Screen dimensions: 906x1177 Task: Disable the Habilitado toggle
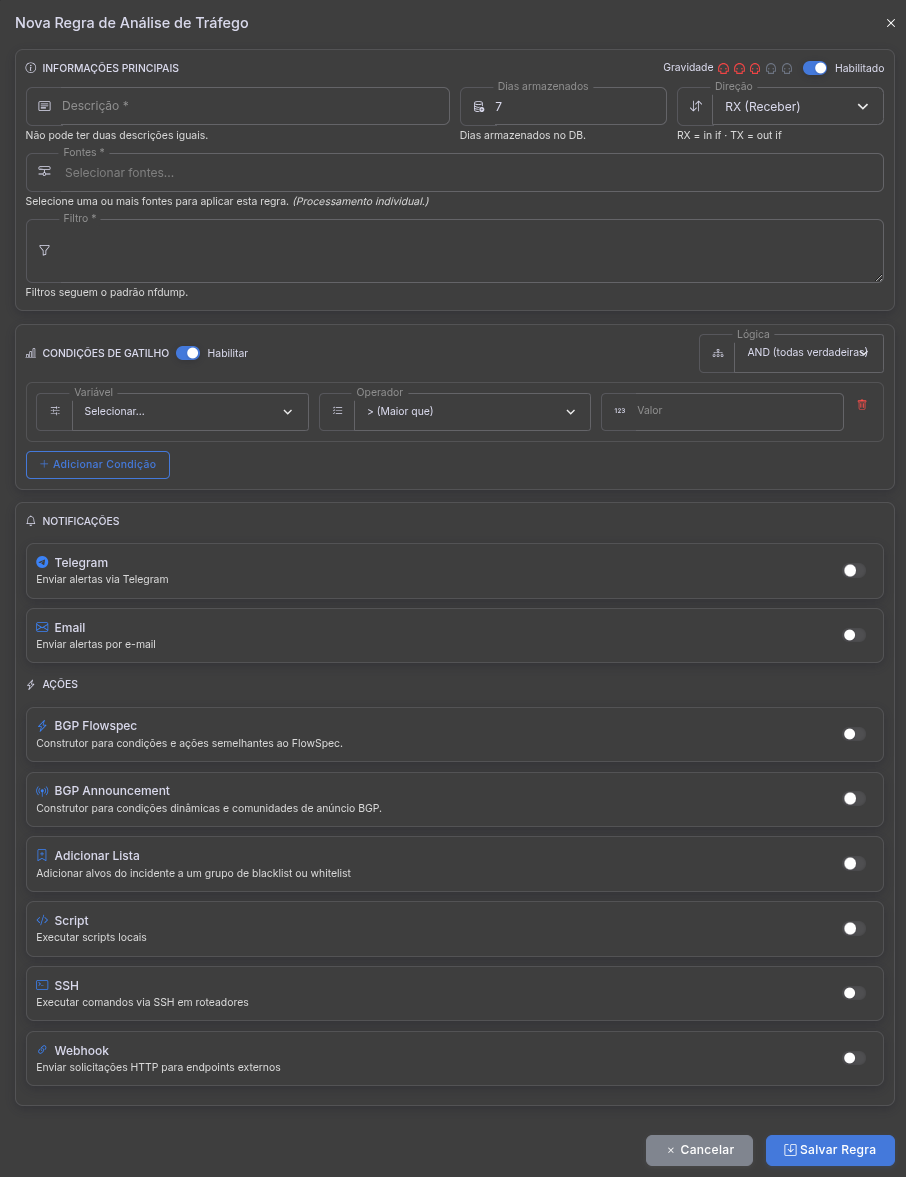click(815, 68)
